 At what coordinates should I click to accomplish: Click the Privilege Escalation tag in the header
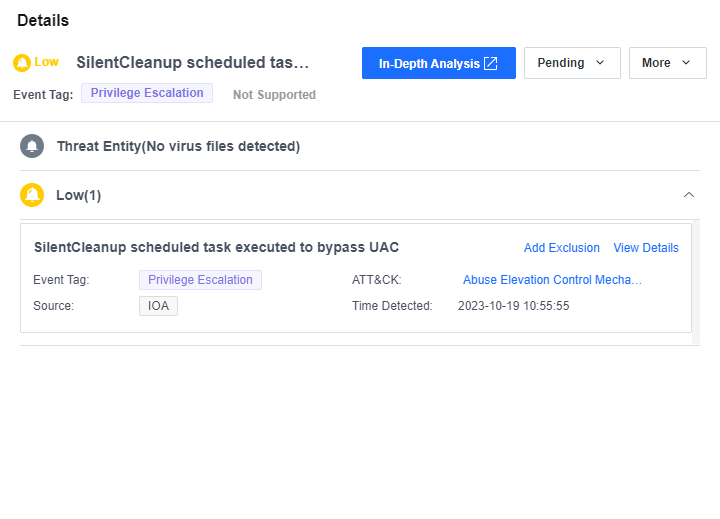click(x=147, y=93)
